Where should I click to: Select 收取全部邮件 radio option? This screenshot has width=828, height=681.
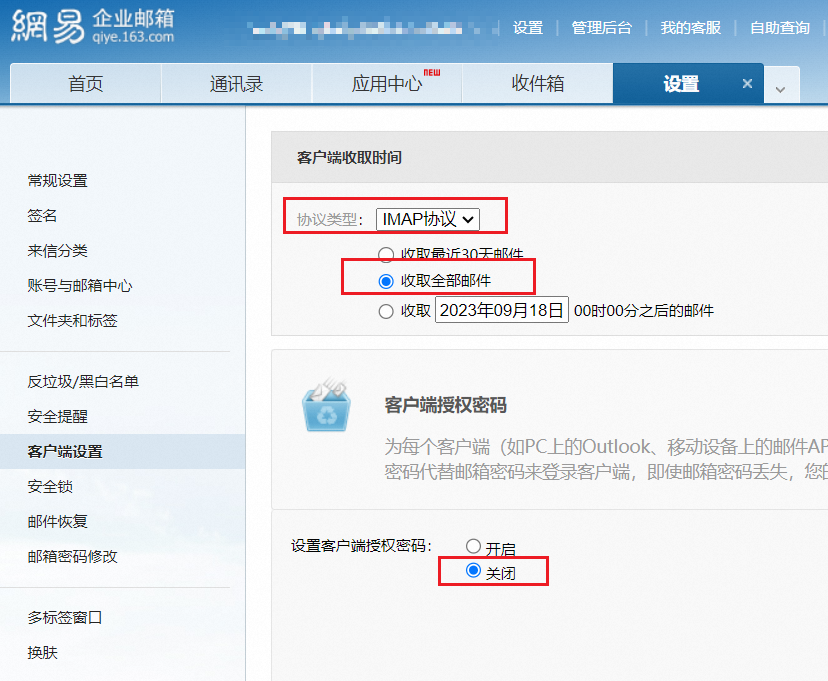coord(386,281)
